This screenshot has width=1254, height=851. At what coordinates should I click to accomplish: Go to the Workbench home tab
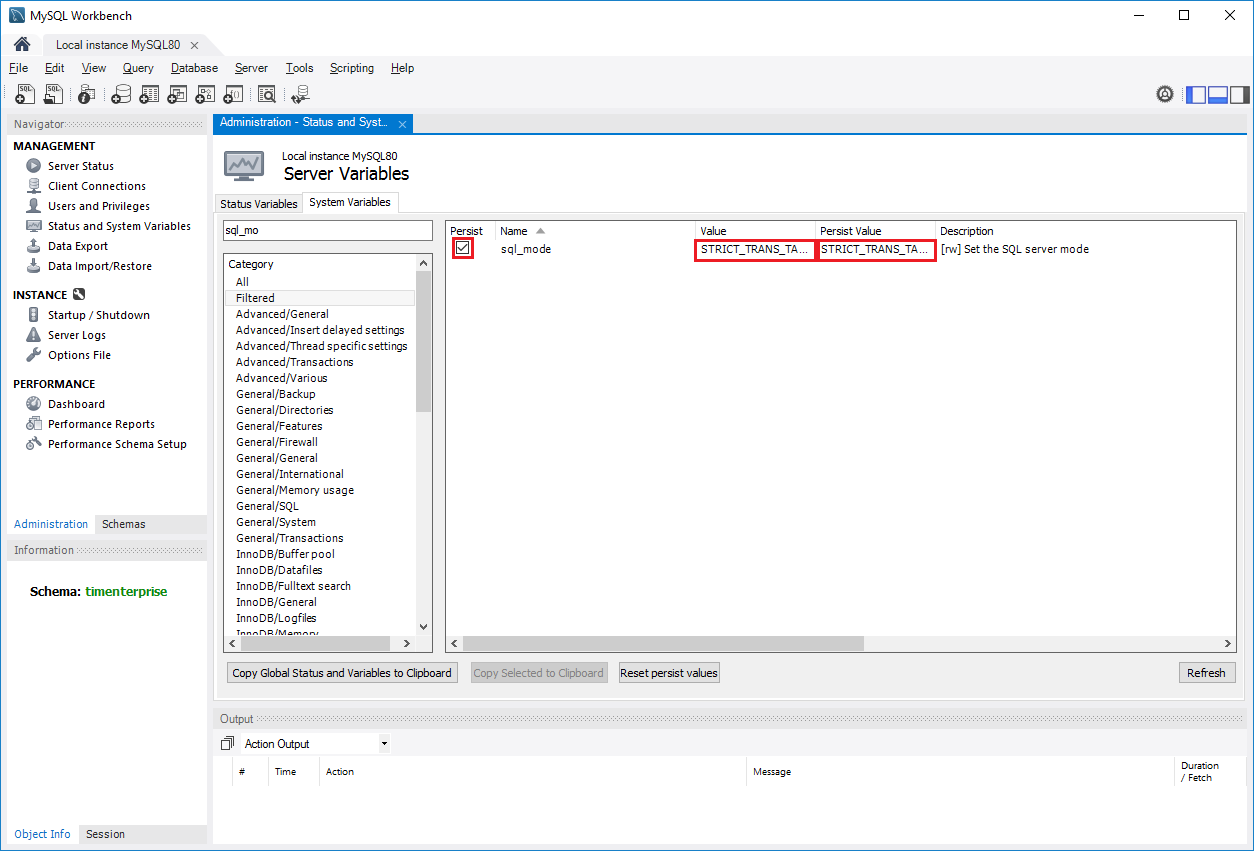point(21,44)
